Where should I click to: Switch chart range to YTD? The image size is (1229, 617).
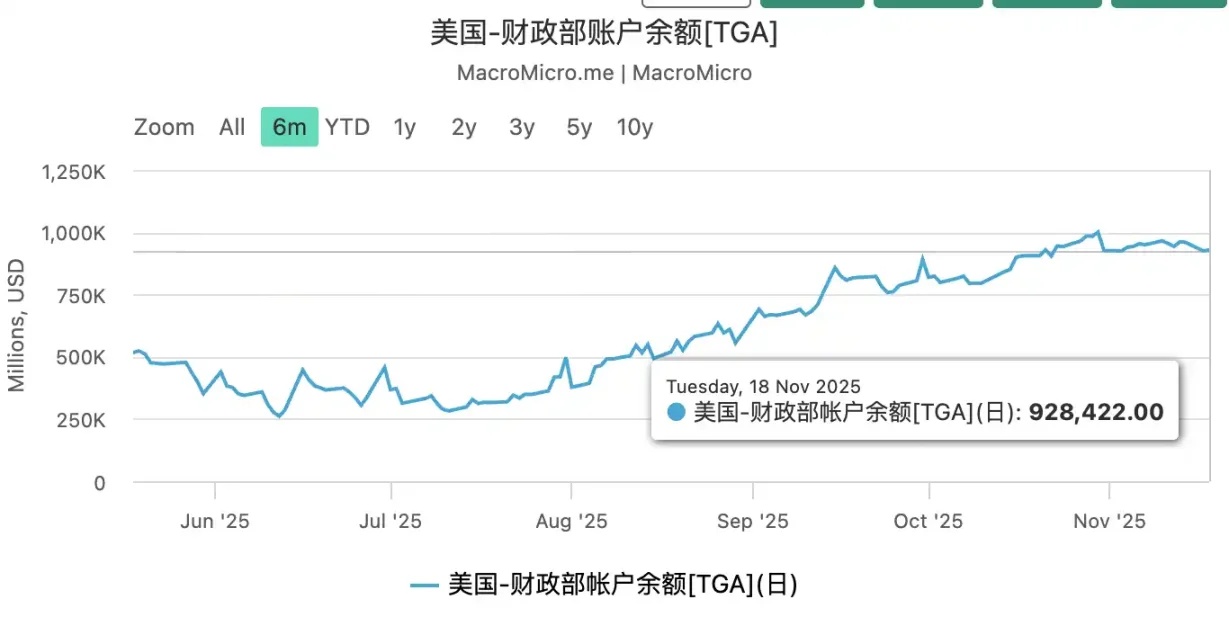point(347,127)
